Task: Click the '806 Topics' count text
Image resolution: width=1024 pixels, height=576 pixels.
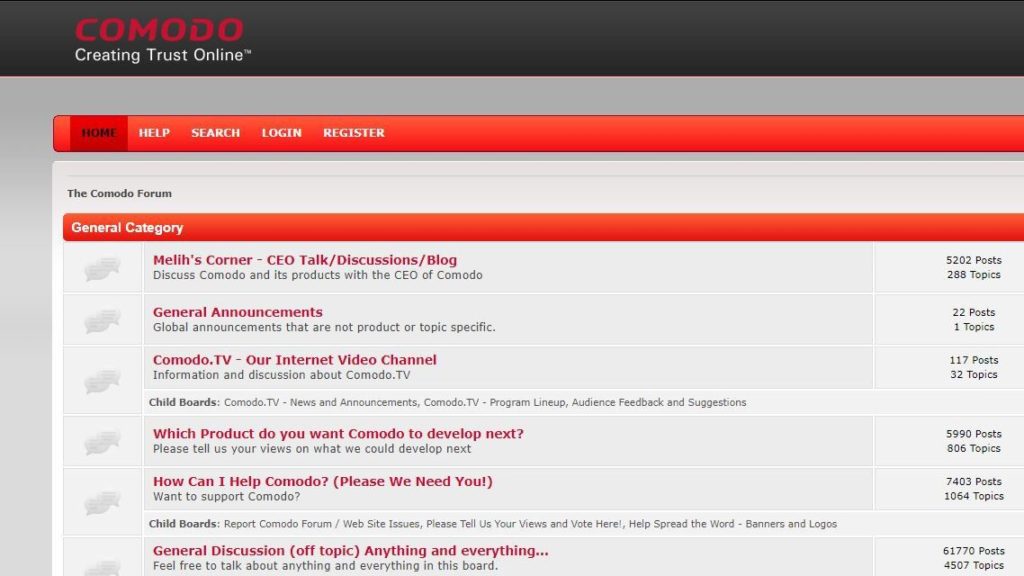Action: [x=974, y=448]
